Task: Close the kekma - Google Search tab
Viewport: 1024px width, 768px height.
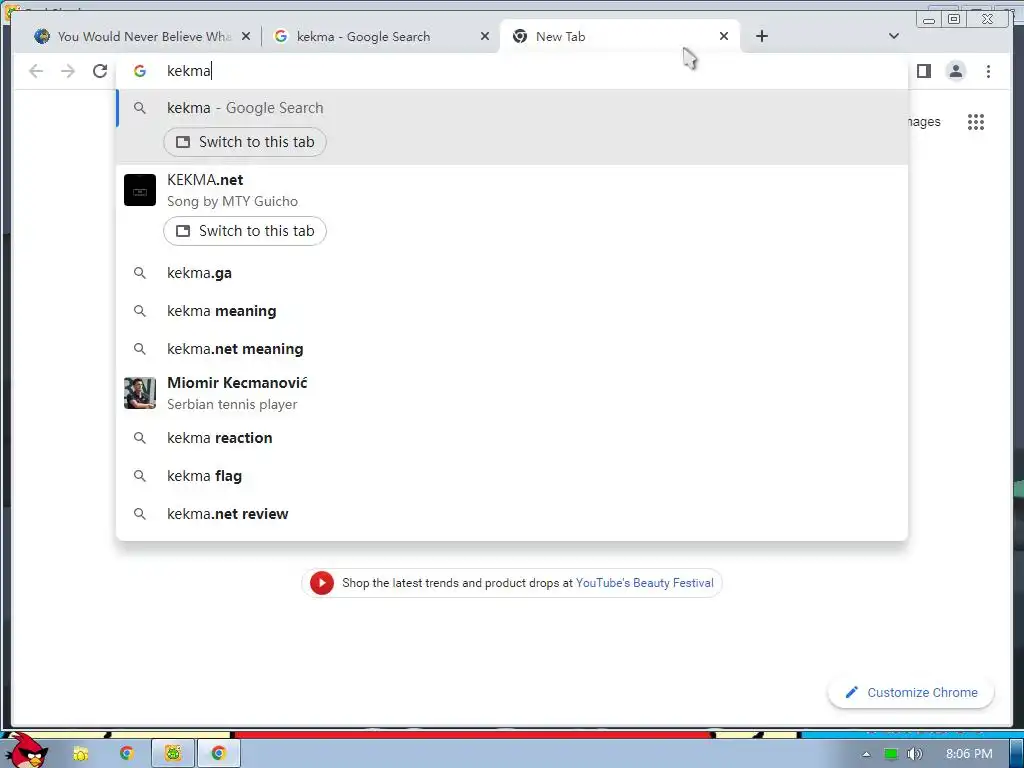Action: (x=485, y=37)
